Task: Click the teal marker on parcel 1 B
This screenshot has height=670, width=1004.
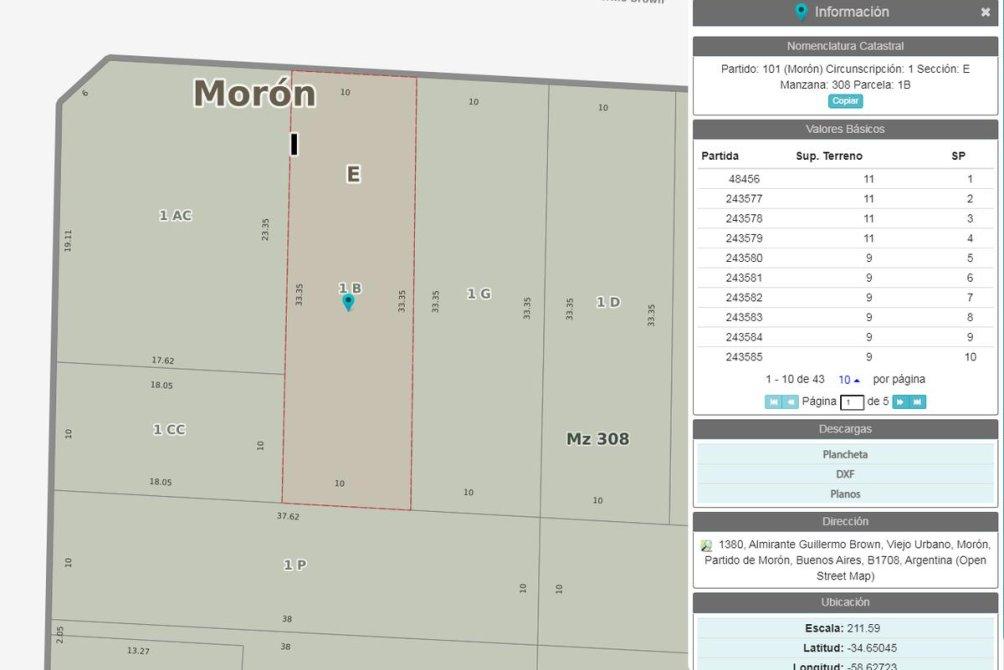Action: pos(348,302)
